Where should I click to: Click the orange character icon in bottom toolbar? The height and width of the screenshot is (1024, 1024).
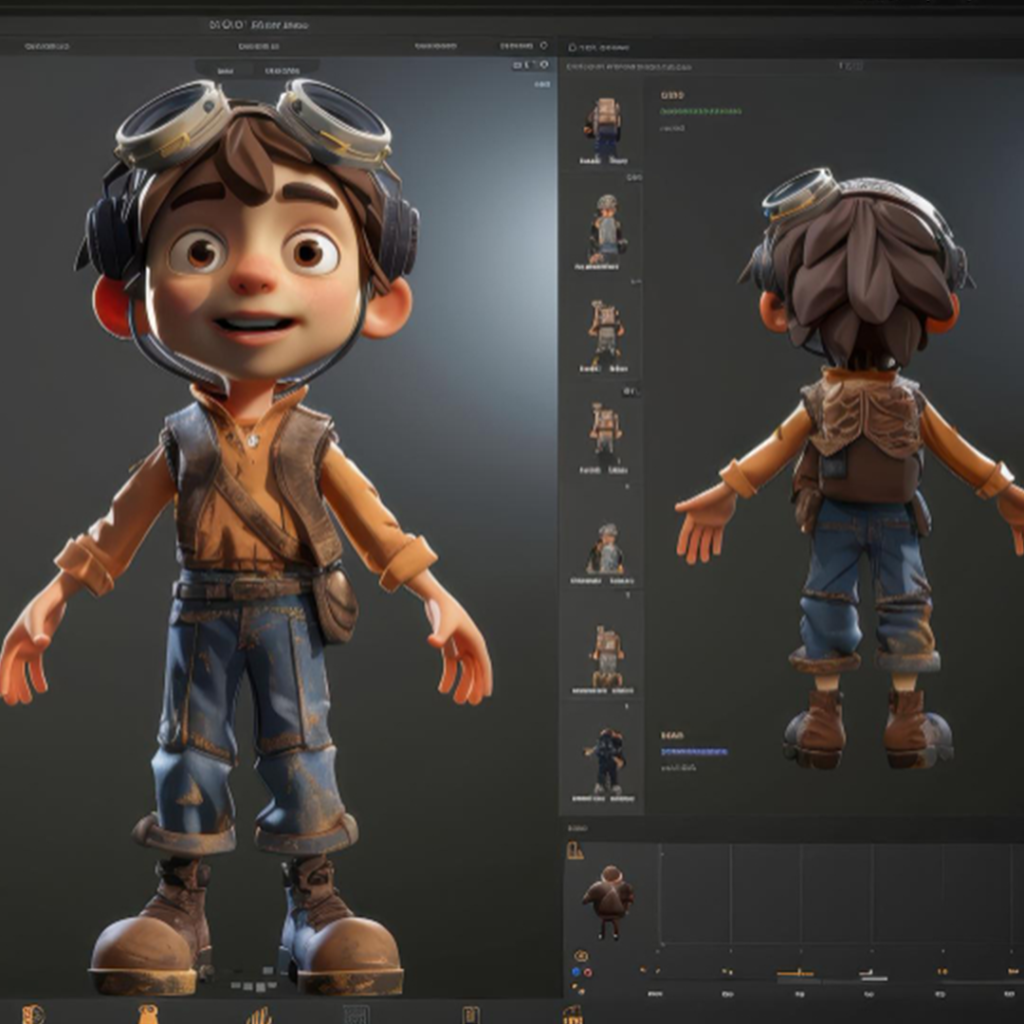[x=148, y=1014]
